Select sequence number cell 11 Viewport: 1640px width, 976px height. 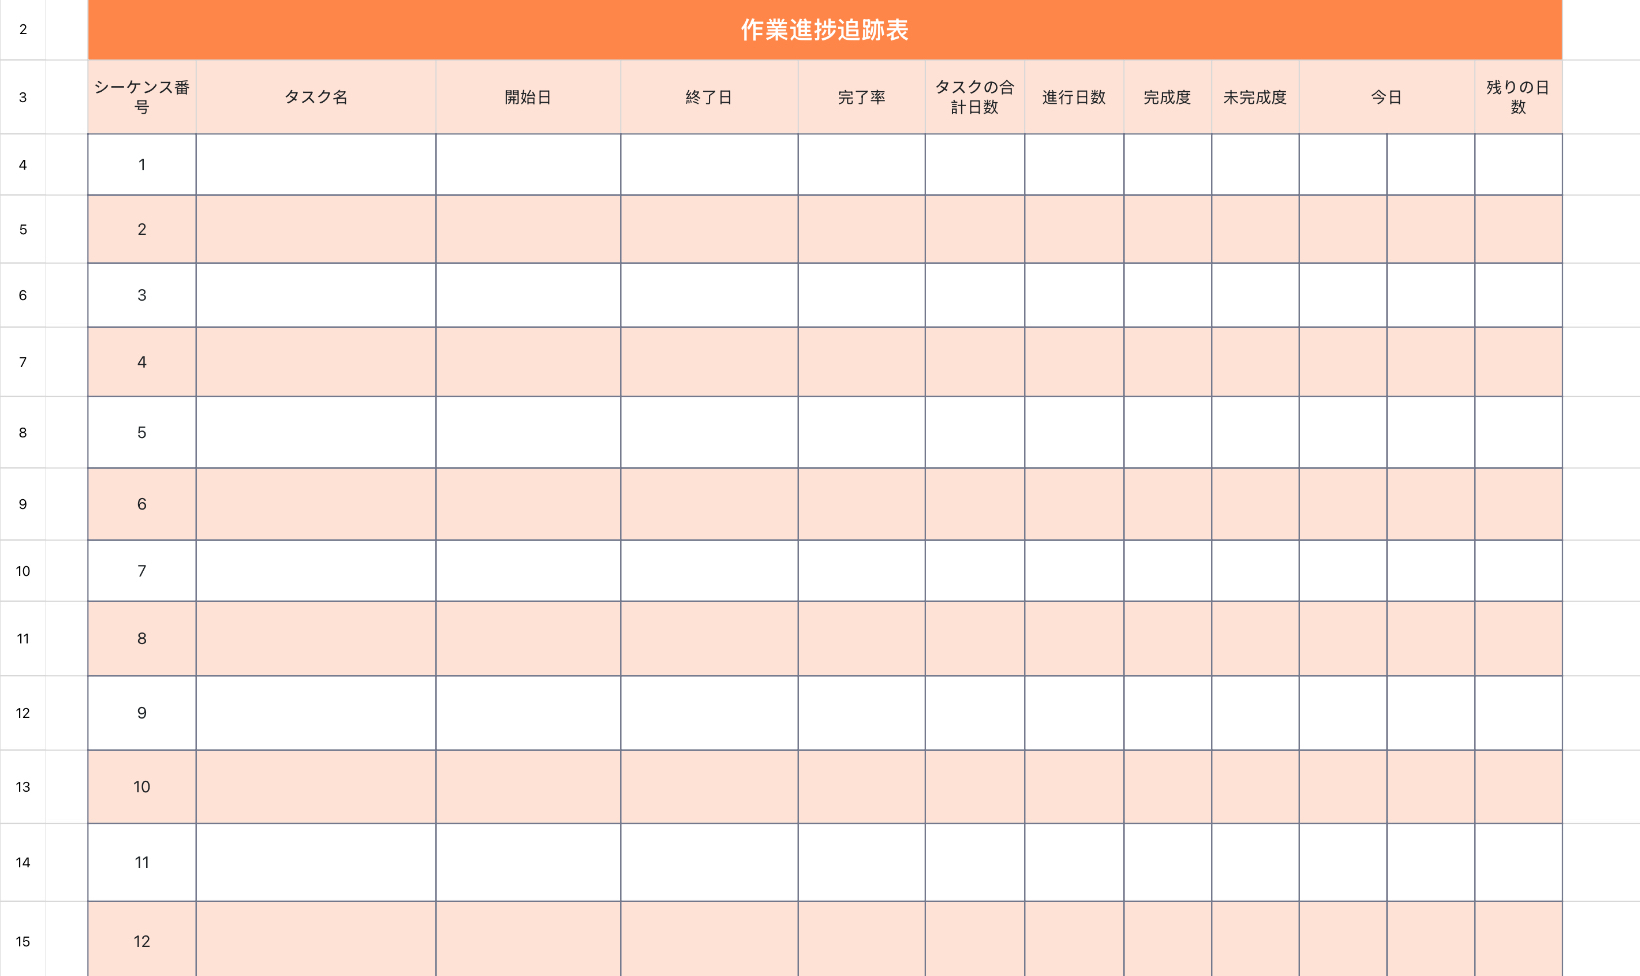pyautogui.click(x=142, y=862)
